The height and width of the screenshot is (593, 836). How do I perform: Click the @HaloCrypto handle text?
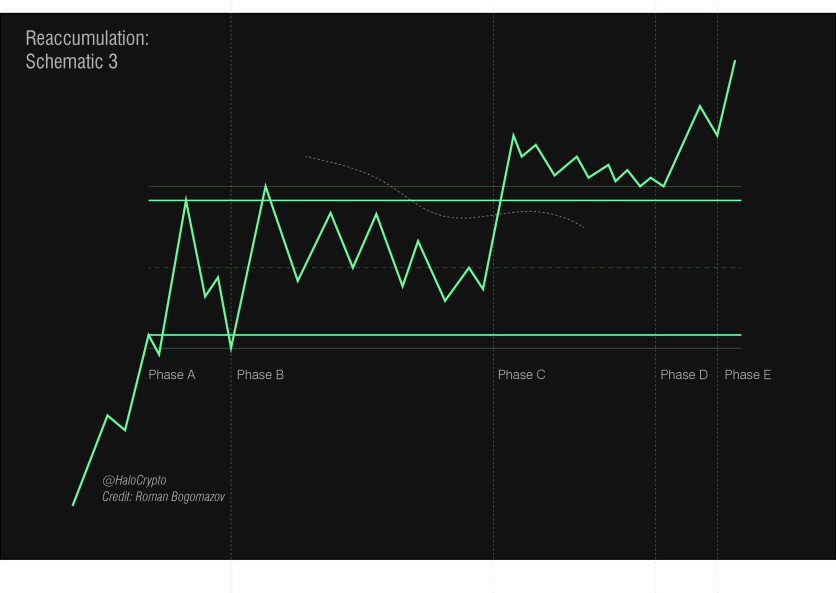134,480
